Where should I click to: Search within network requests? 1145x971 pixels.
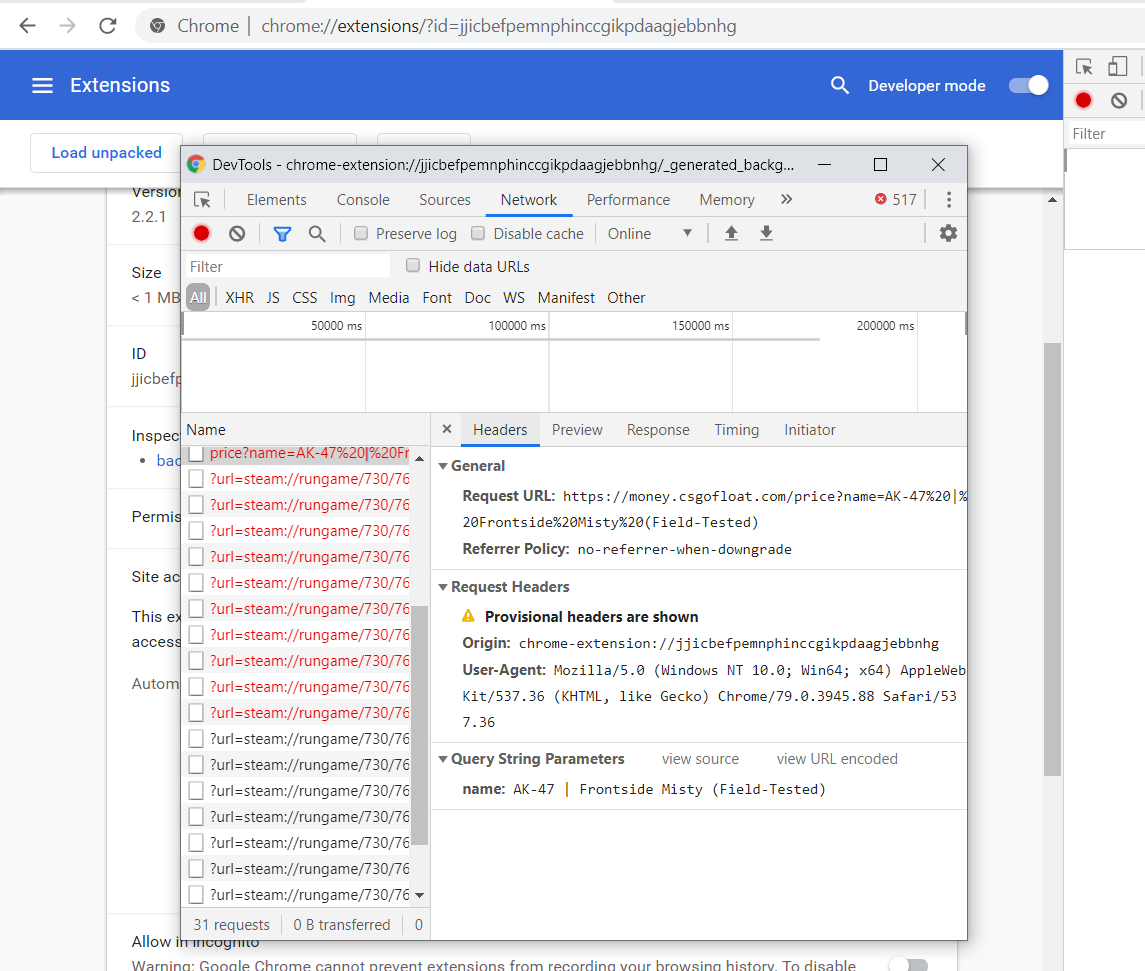[317, 233]
